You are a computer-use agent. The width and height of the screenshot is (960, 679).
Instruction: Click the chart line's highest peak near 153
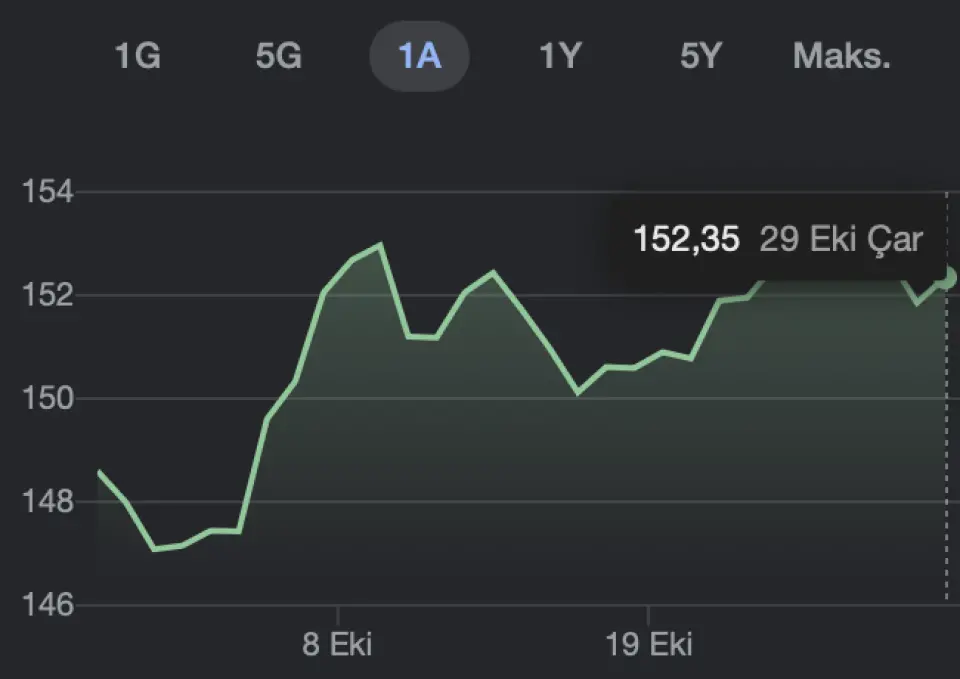pos(381,244)
